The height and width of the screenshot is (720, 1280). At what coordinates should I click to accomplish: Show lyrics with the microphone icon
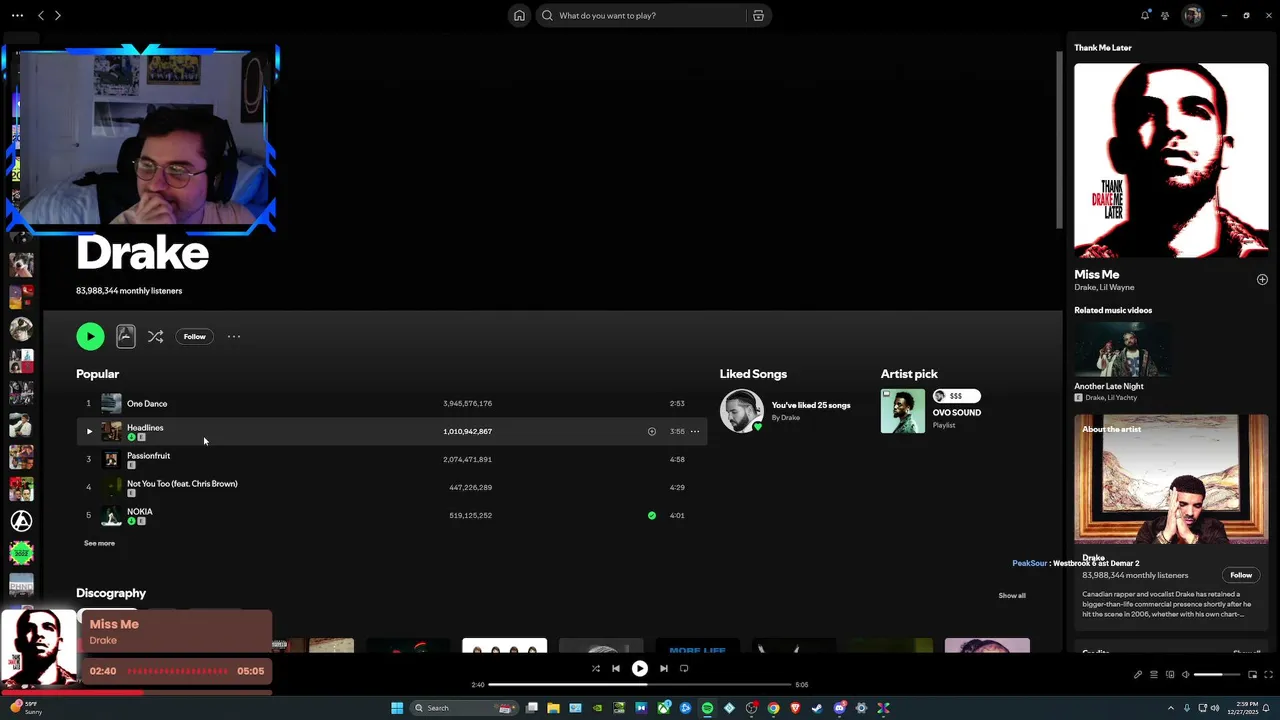[x=1138, y=674]
